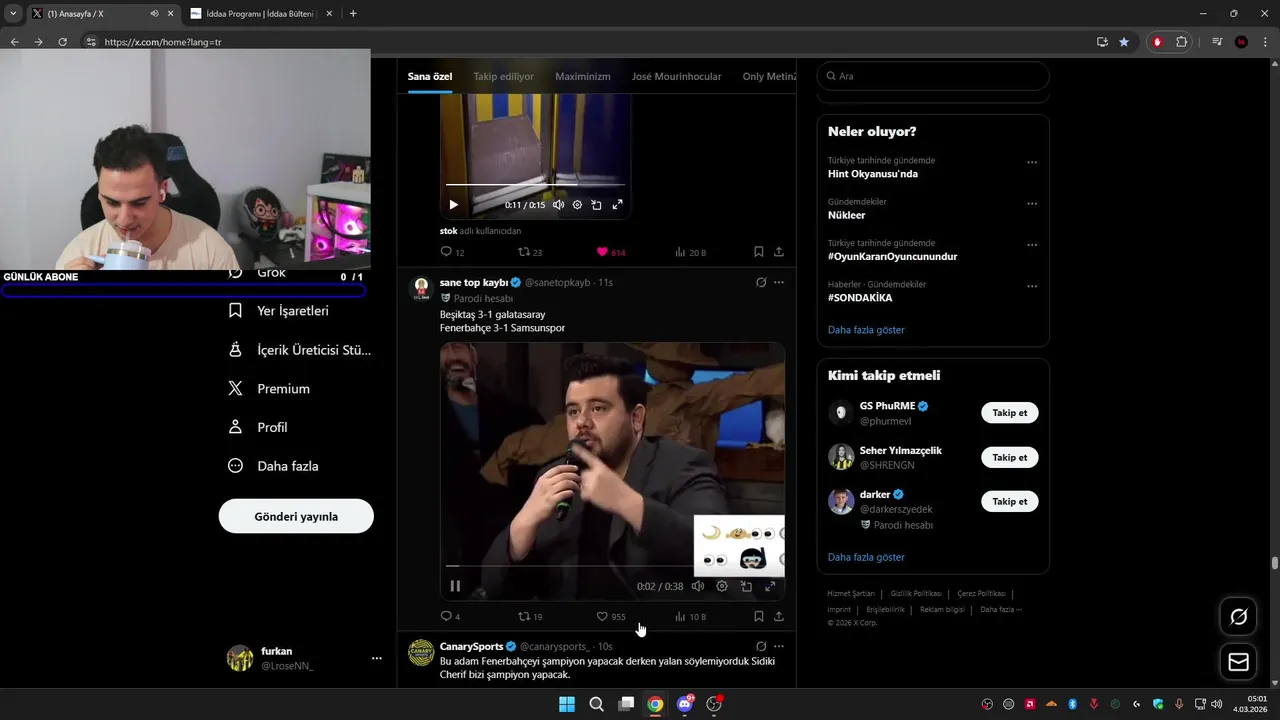Open account menu dots next to furkan
1280x720 pixels.
pyautogui.click(x=377, y=658)
